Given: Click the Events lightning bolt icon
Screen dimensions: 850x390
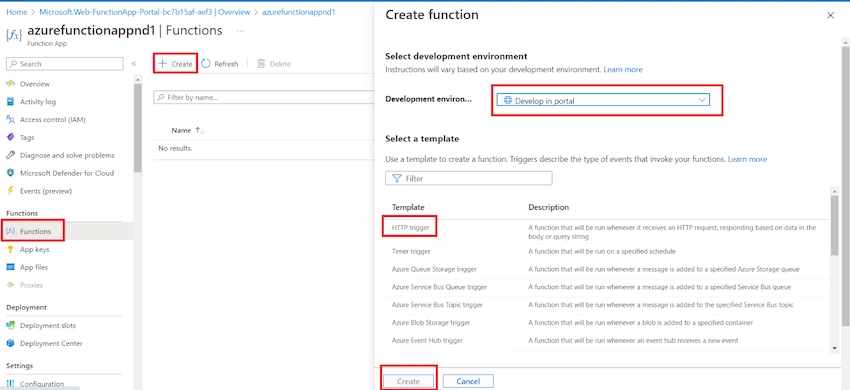Looking at the screenshot, I should click(10, 191).
